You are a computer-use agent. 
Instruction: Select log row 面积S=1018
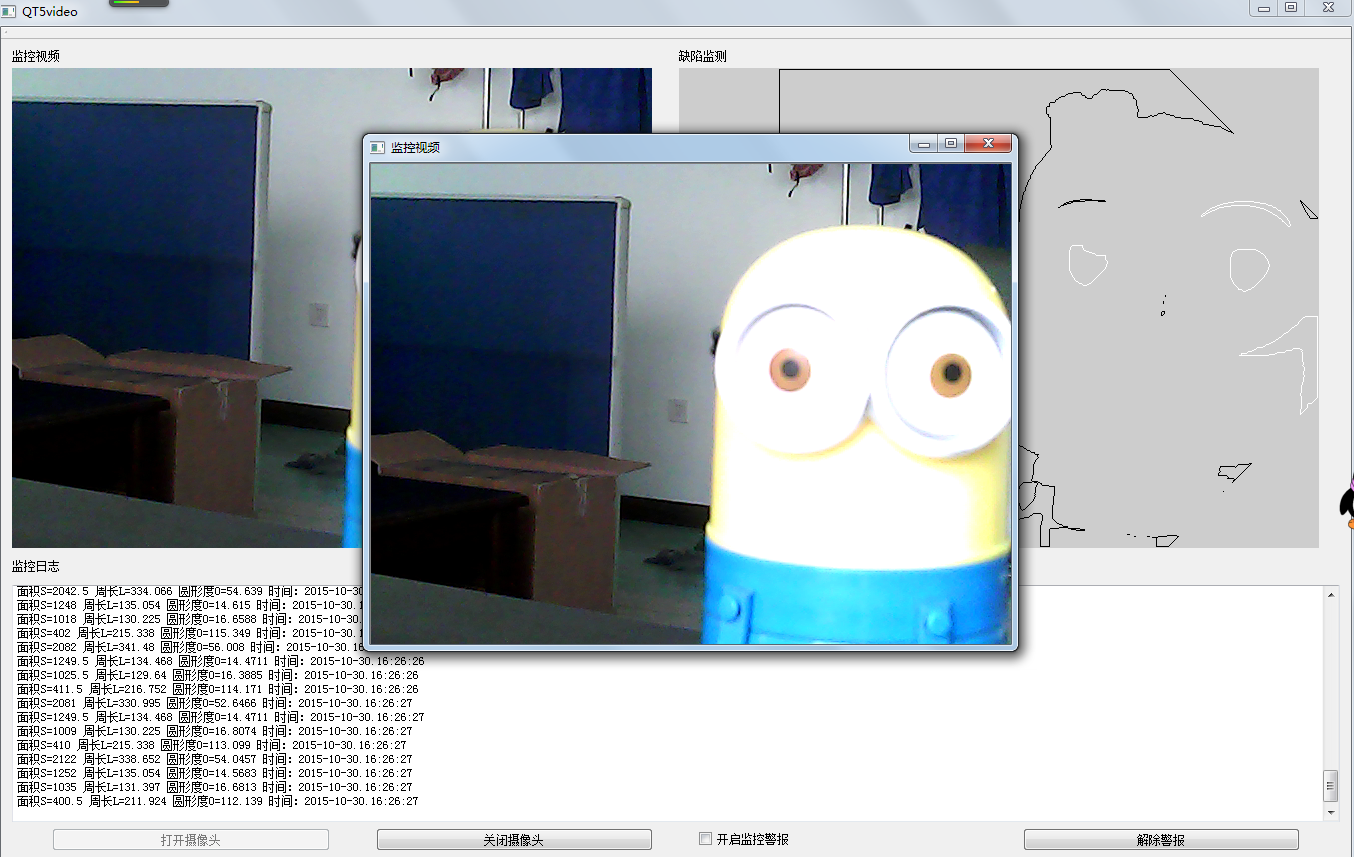pyautogui.click(x=190, y=619)
